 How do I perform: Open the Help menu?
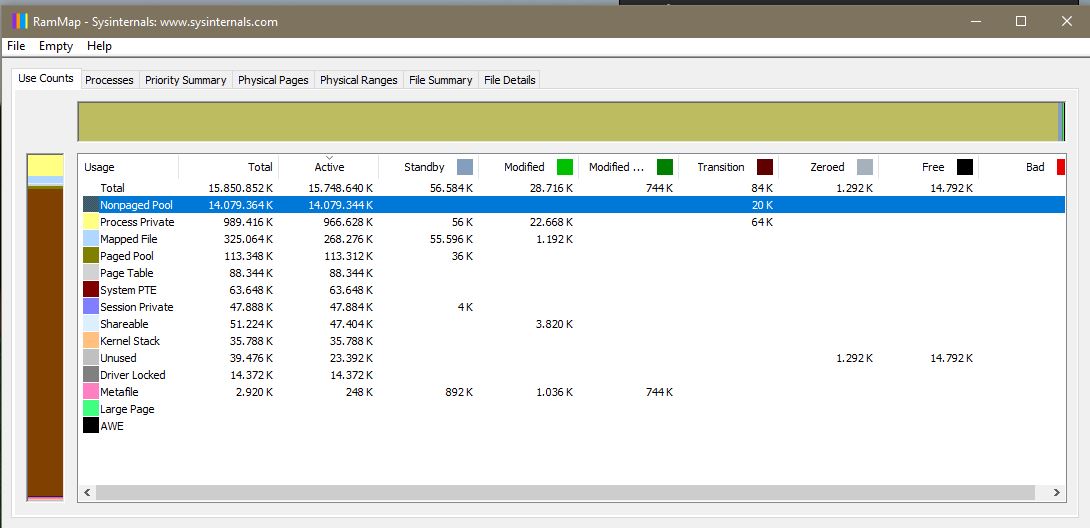click(x=99, y=46)
